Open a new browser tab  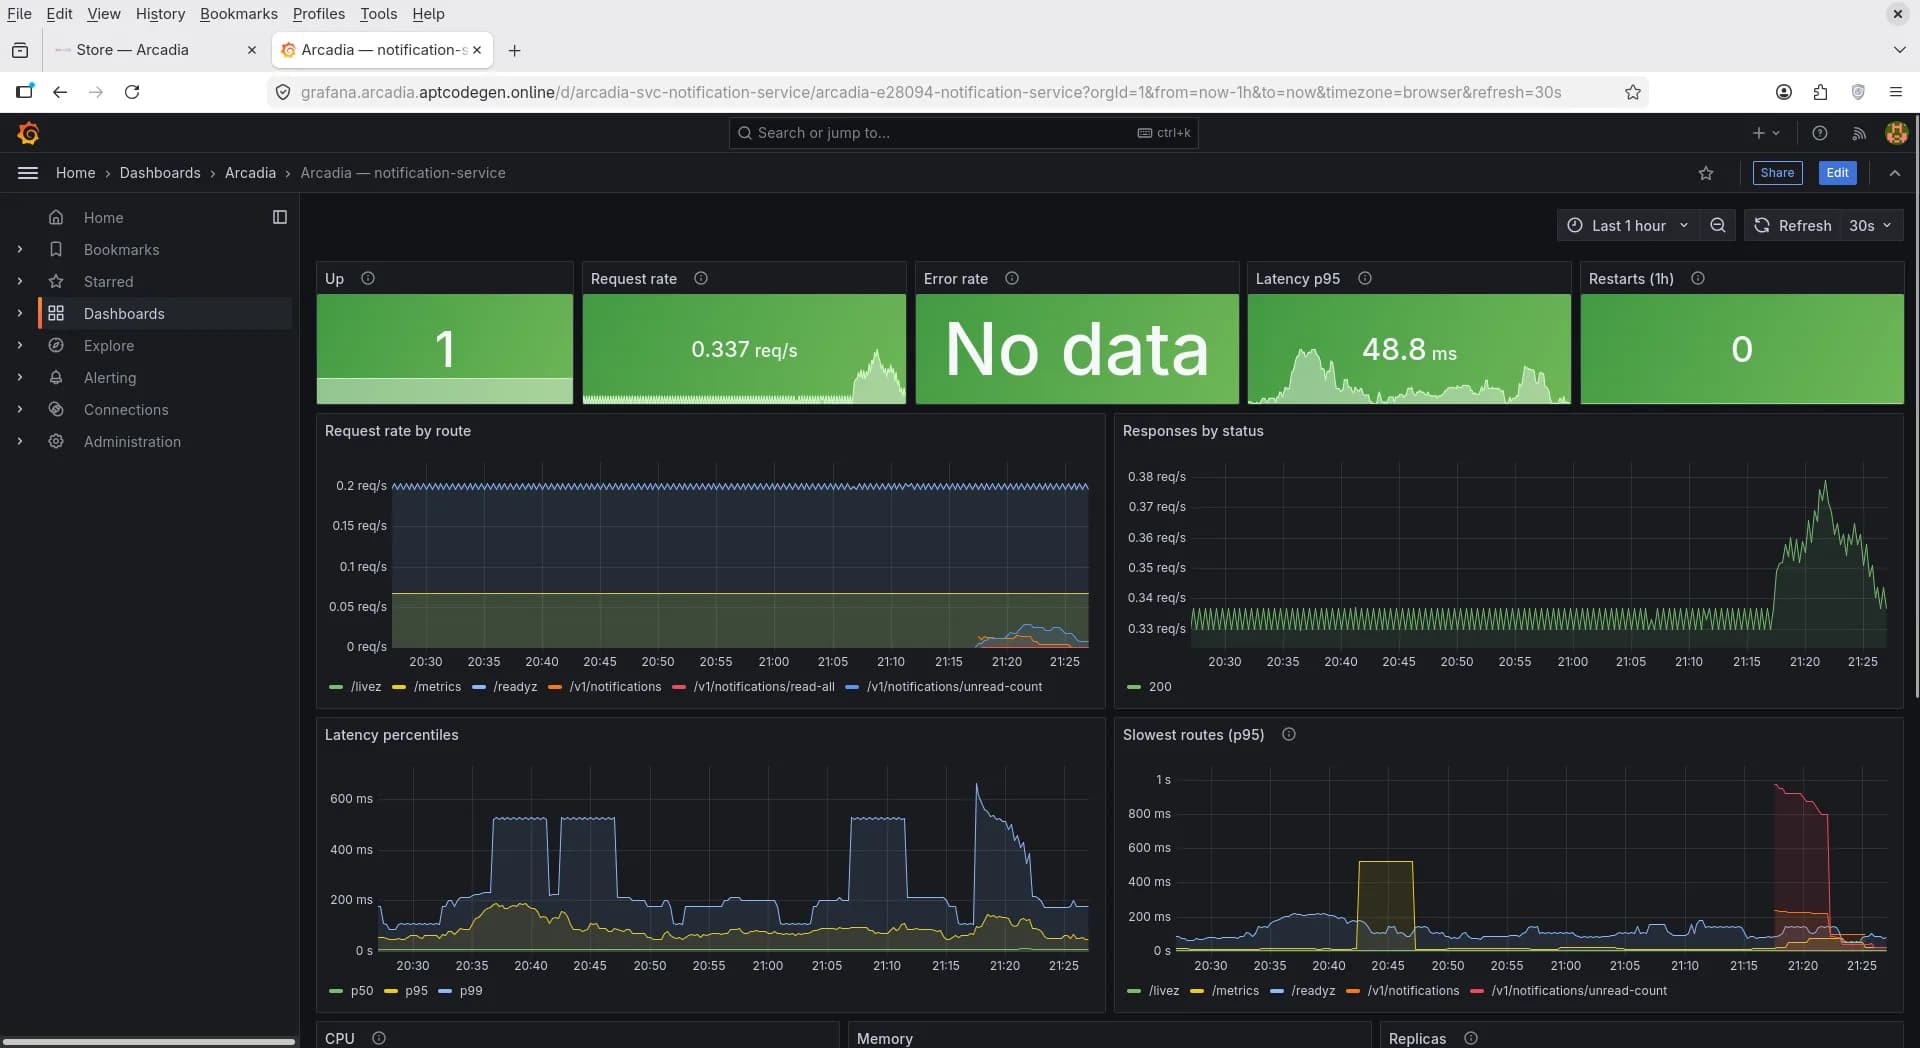coord(514,50)
